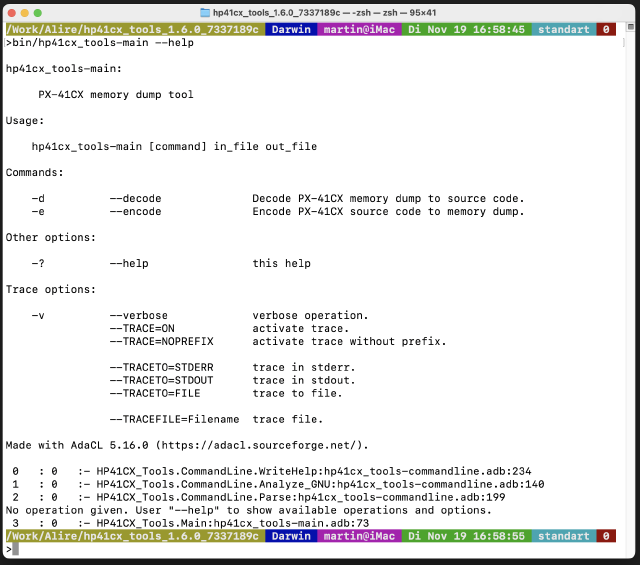Click the '--TRACE=ON' option
The height and width of the screenshot is (565, 640).
coord(142,329)
